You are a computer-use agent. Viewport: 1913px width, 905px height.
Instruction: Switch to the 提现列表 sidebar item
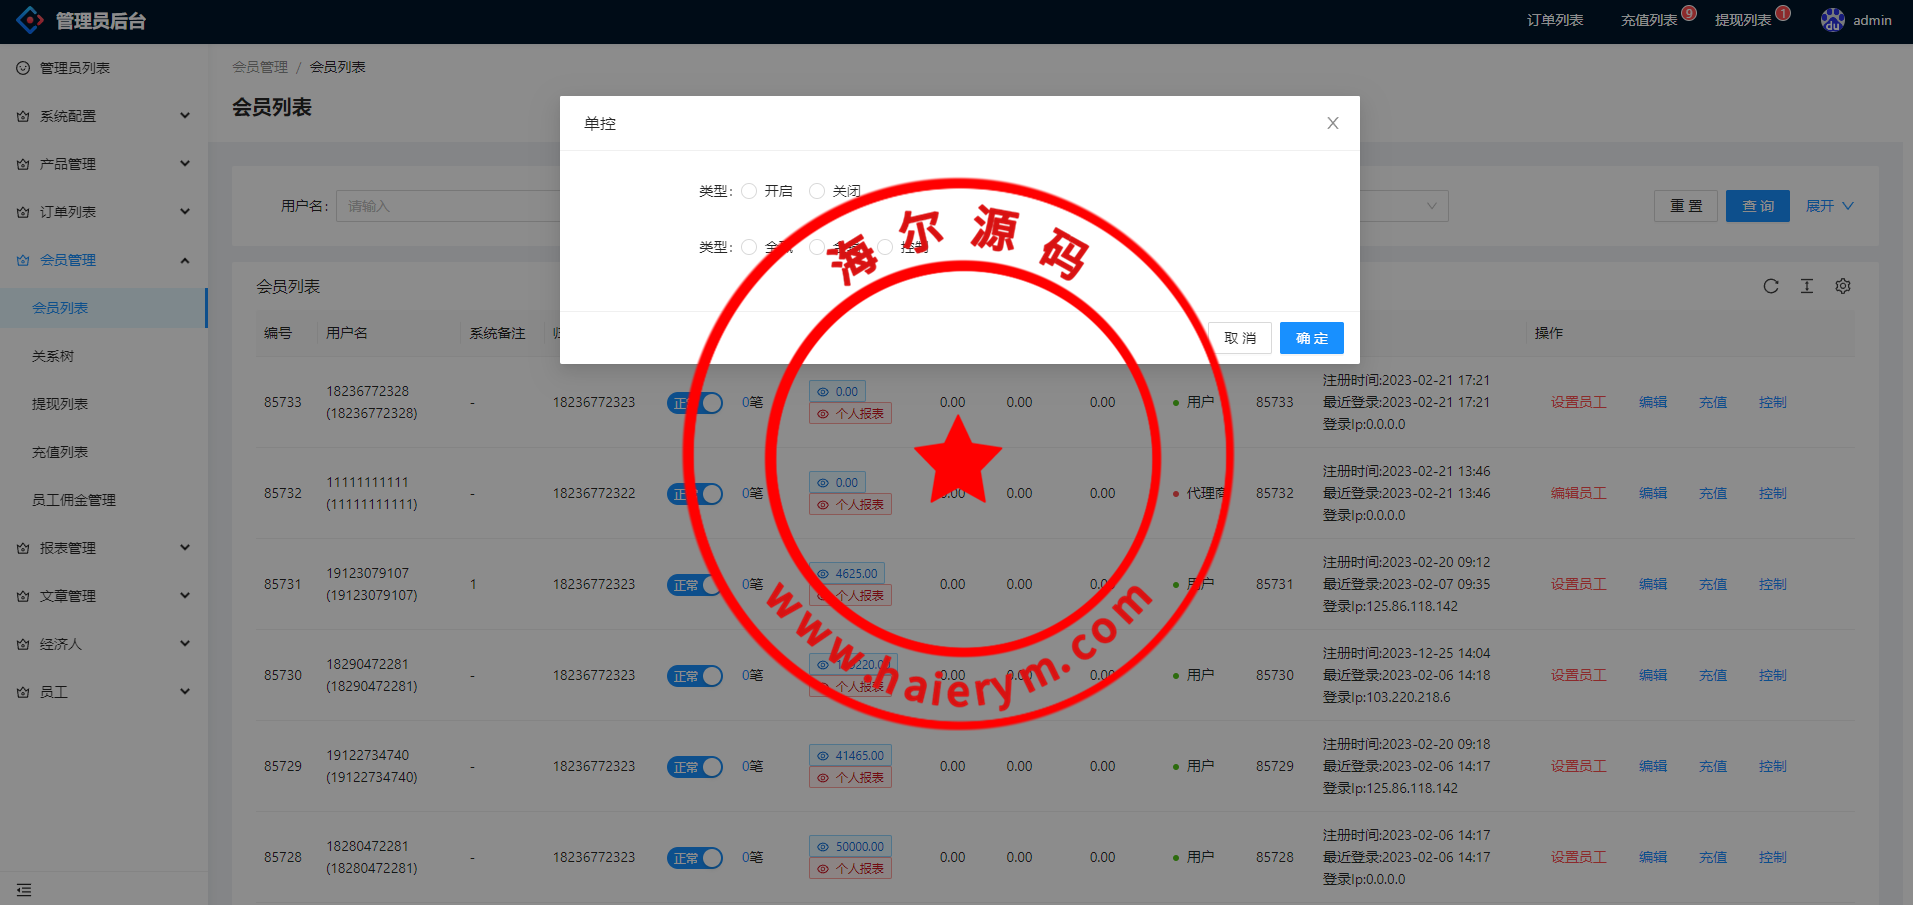tap(59, 403)
